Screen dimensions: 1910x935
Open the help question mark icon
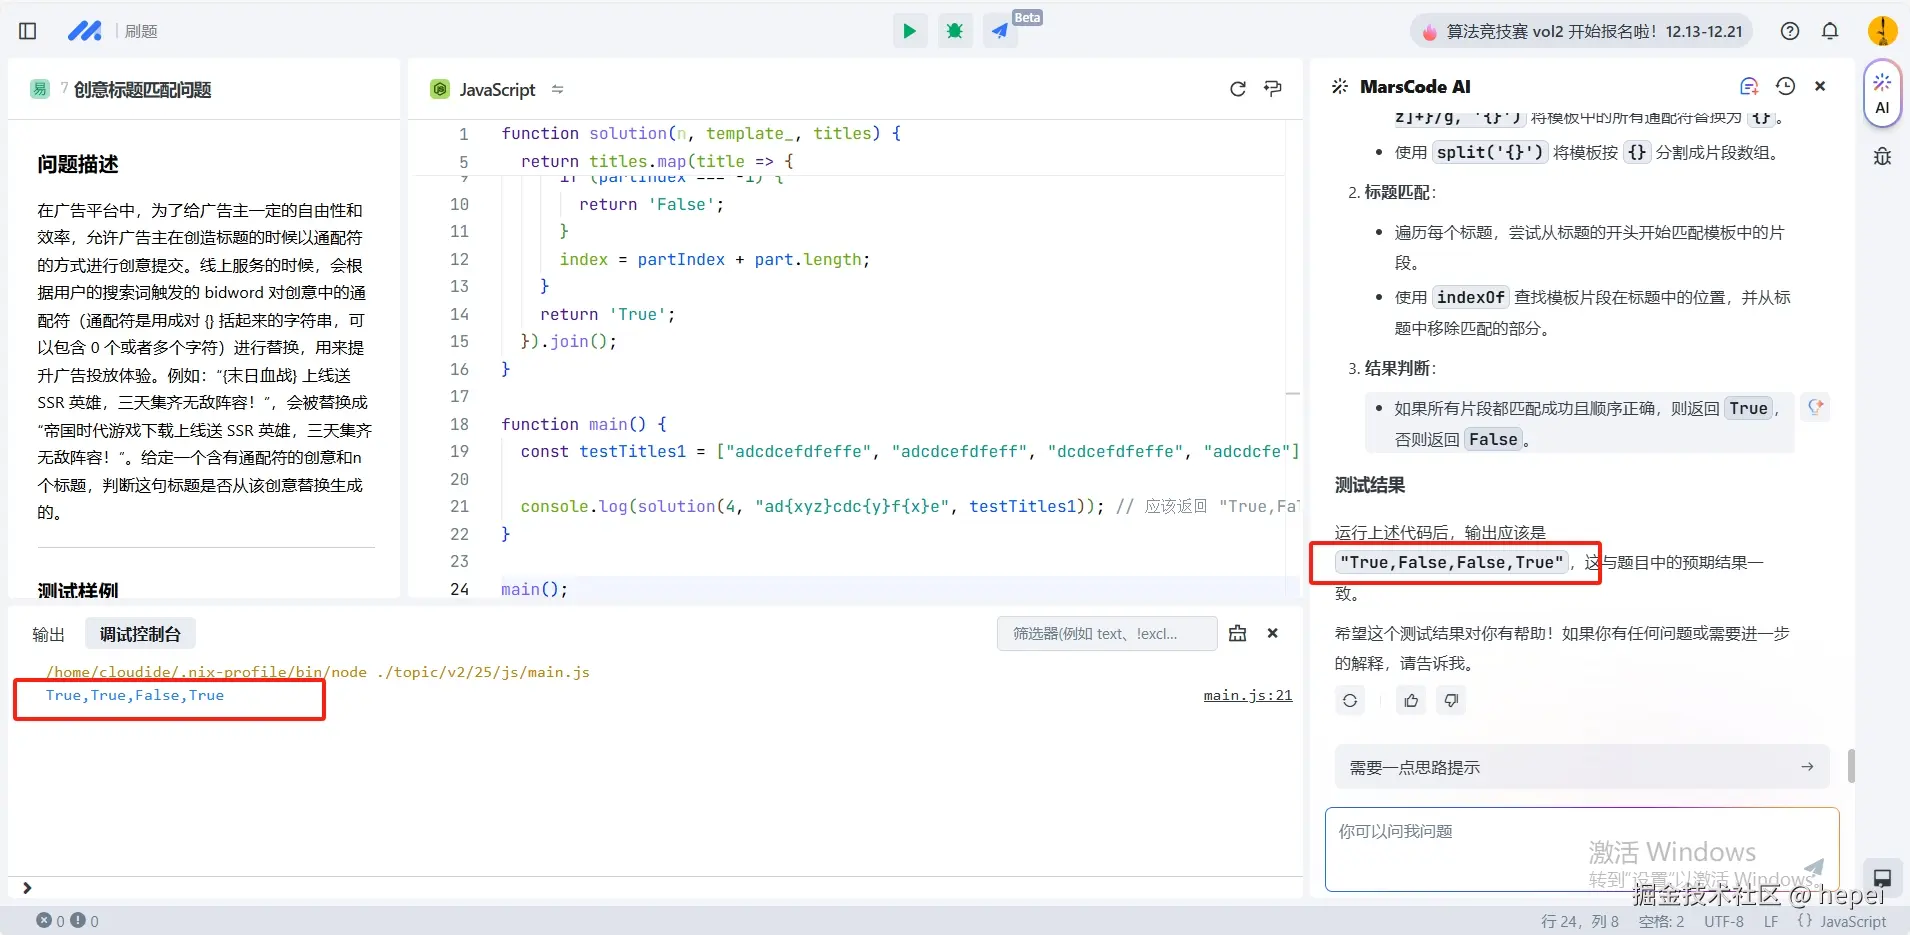[x=1790, y=31]
